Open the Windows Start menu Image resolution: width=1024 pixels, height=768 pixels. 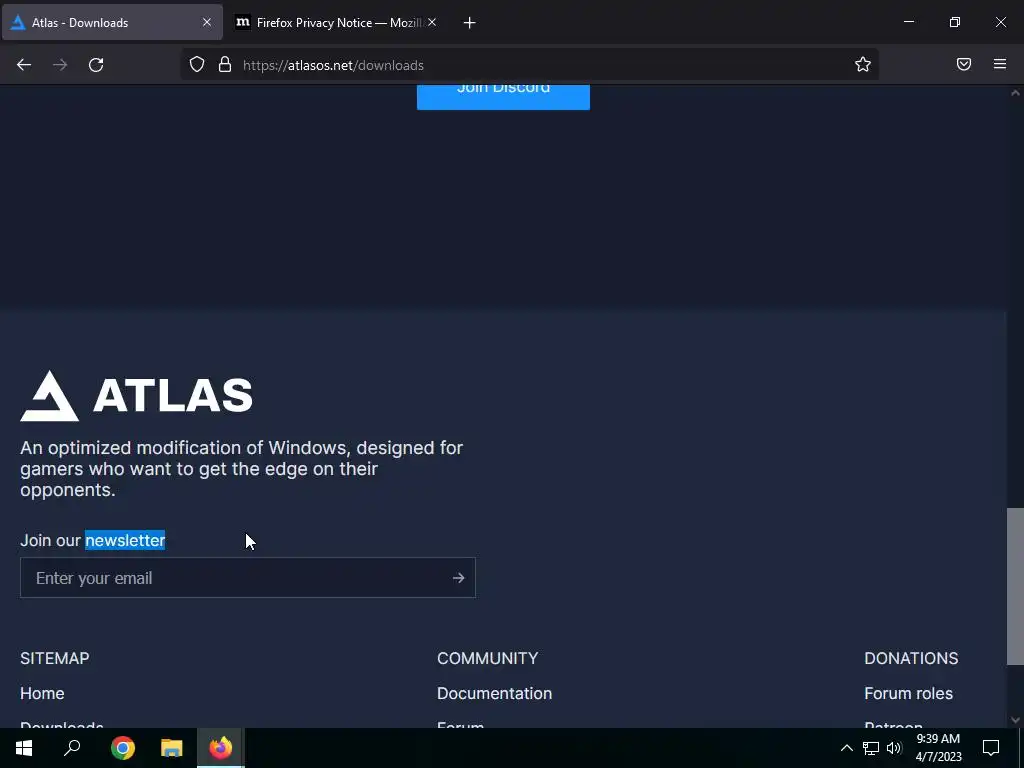(24, 748)
